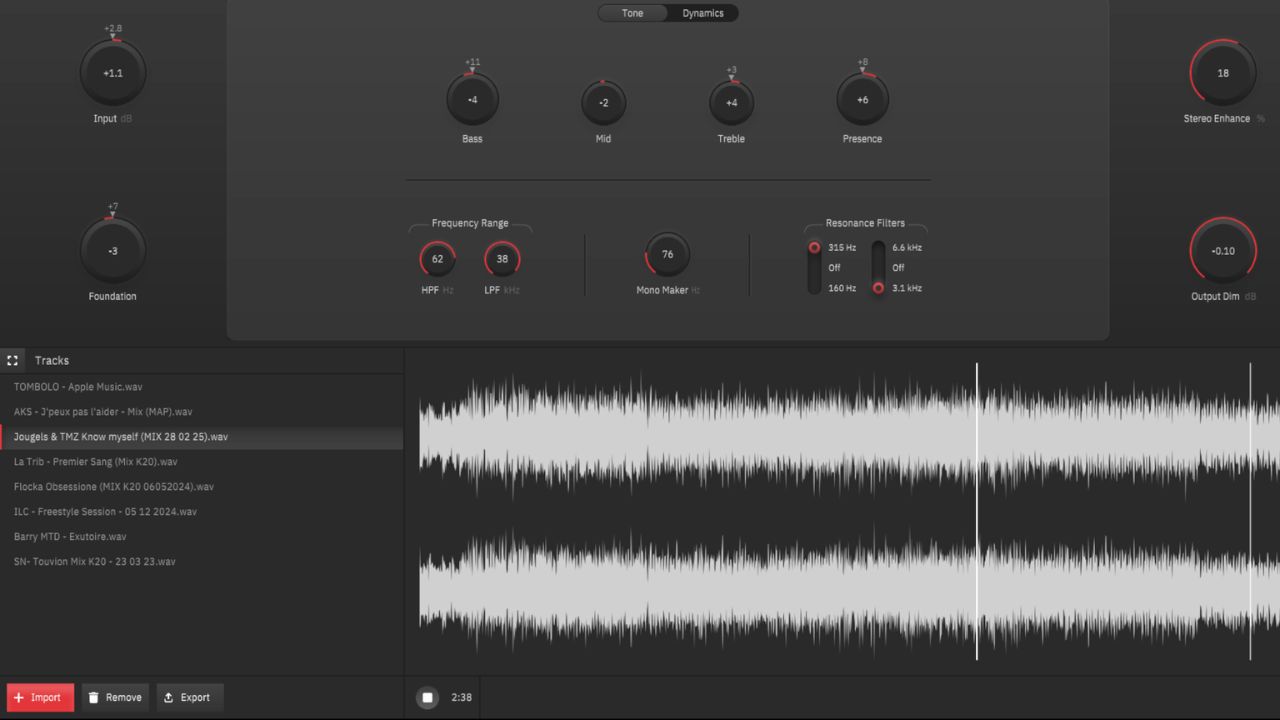
Task: Select track Flocka Obsessione
Action: [202, 487]
